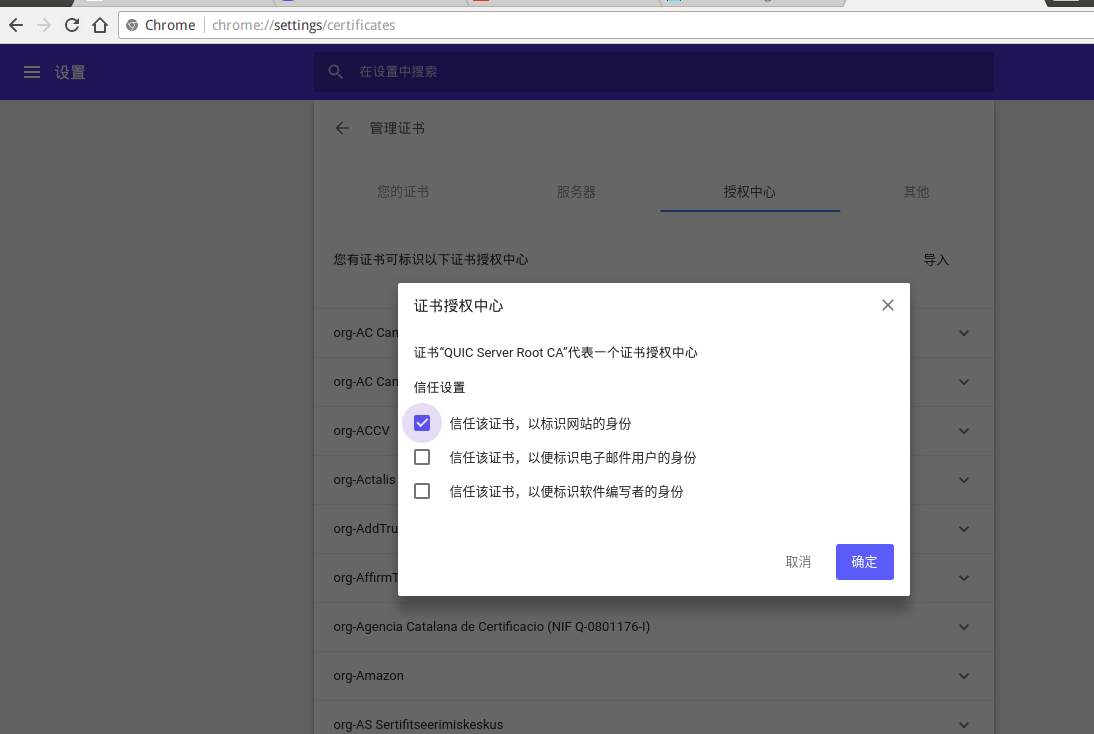Enable trust for identifying software makers
The height and width of the screenshot is (734, 1094).
pyautogui.click(x=422, y=491)
